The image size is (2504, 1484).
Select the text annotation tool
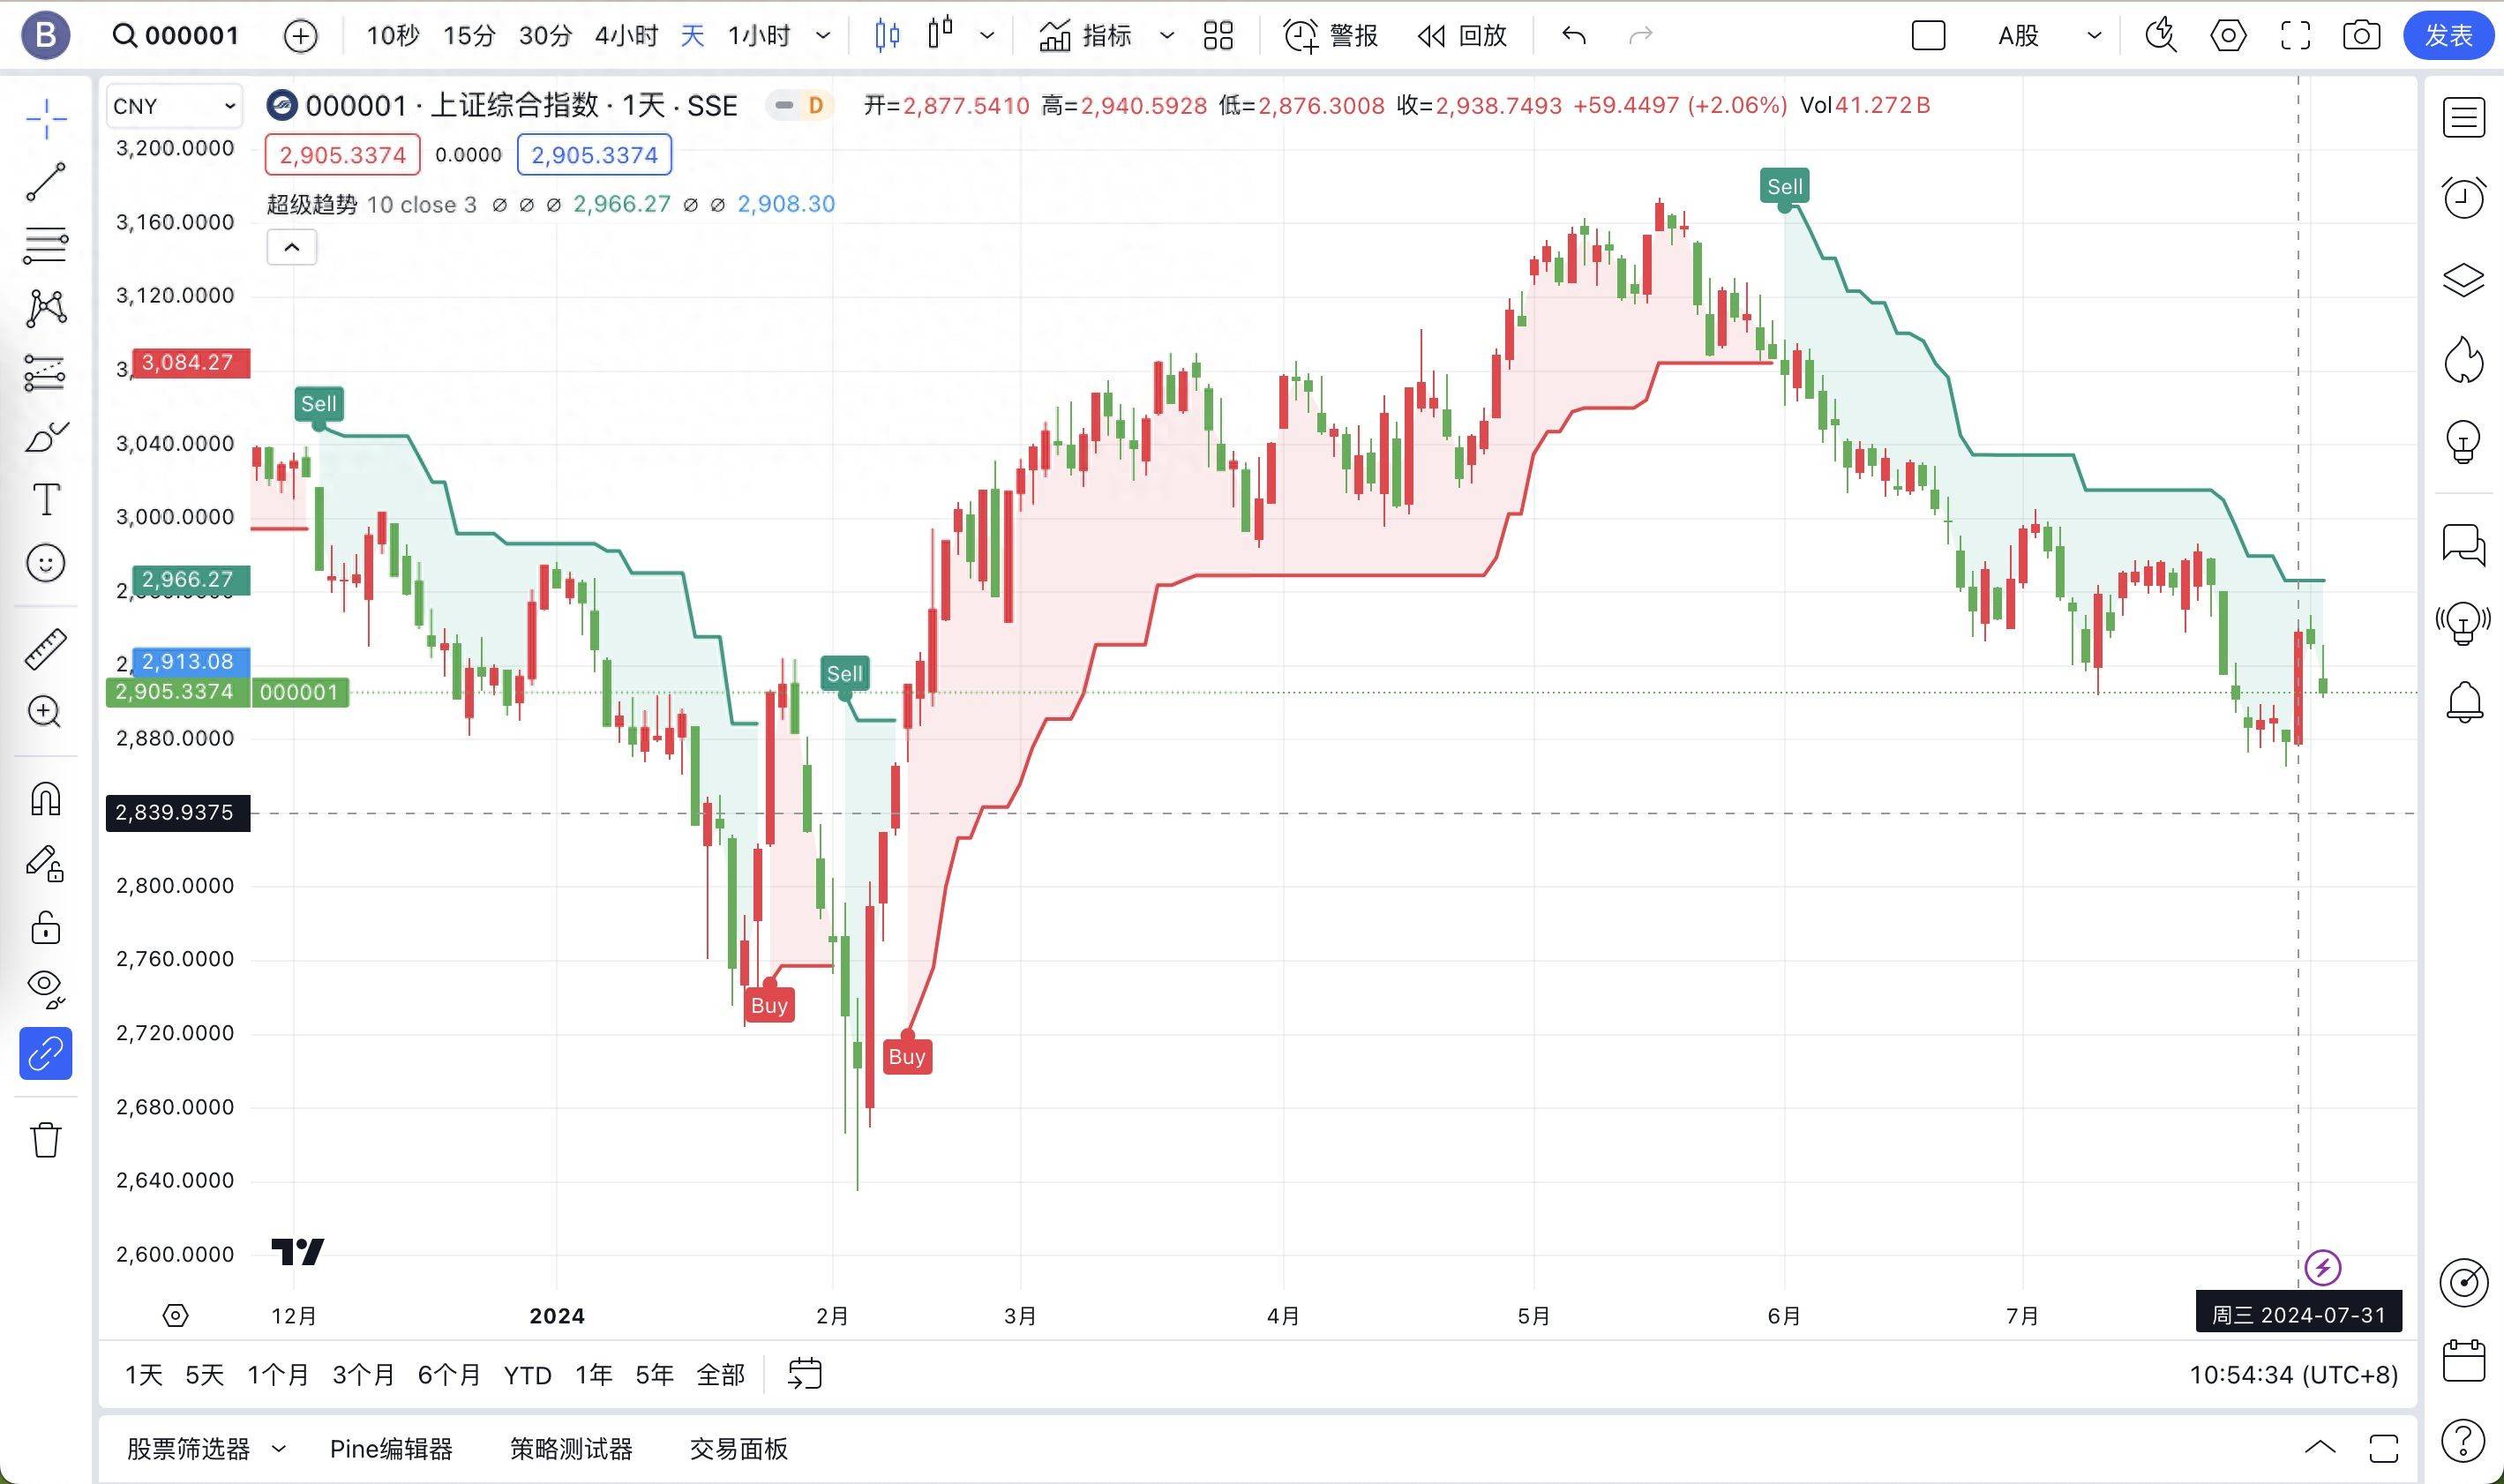click(46, 499)
